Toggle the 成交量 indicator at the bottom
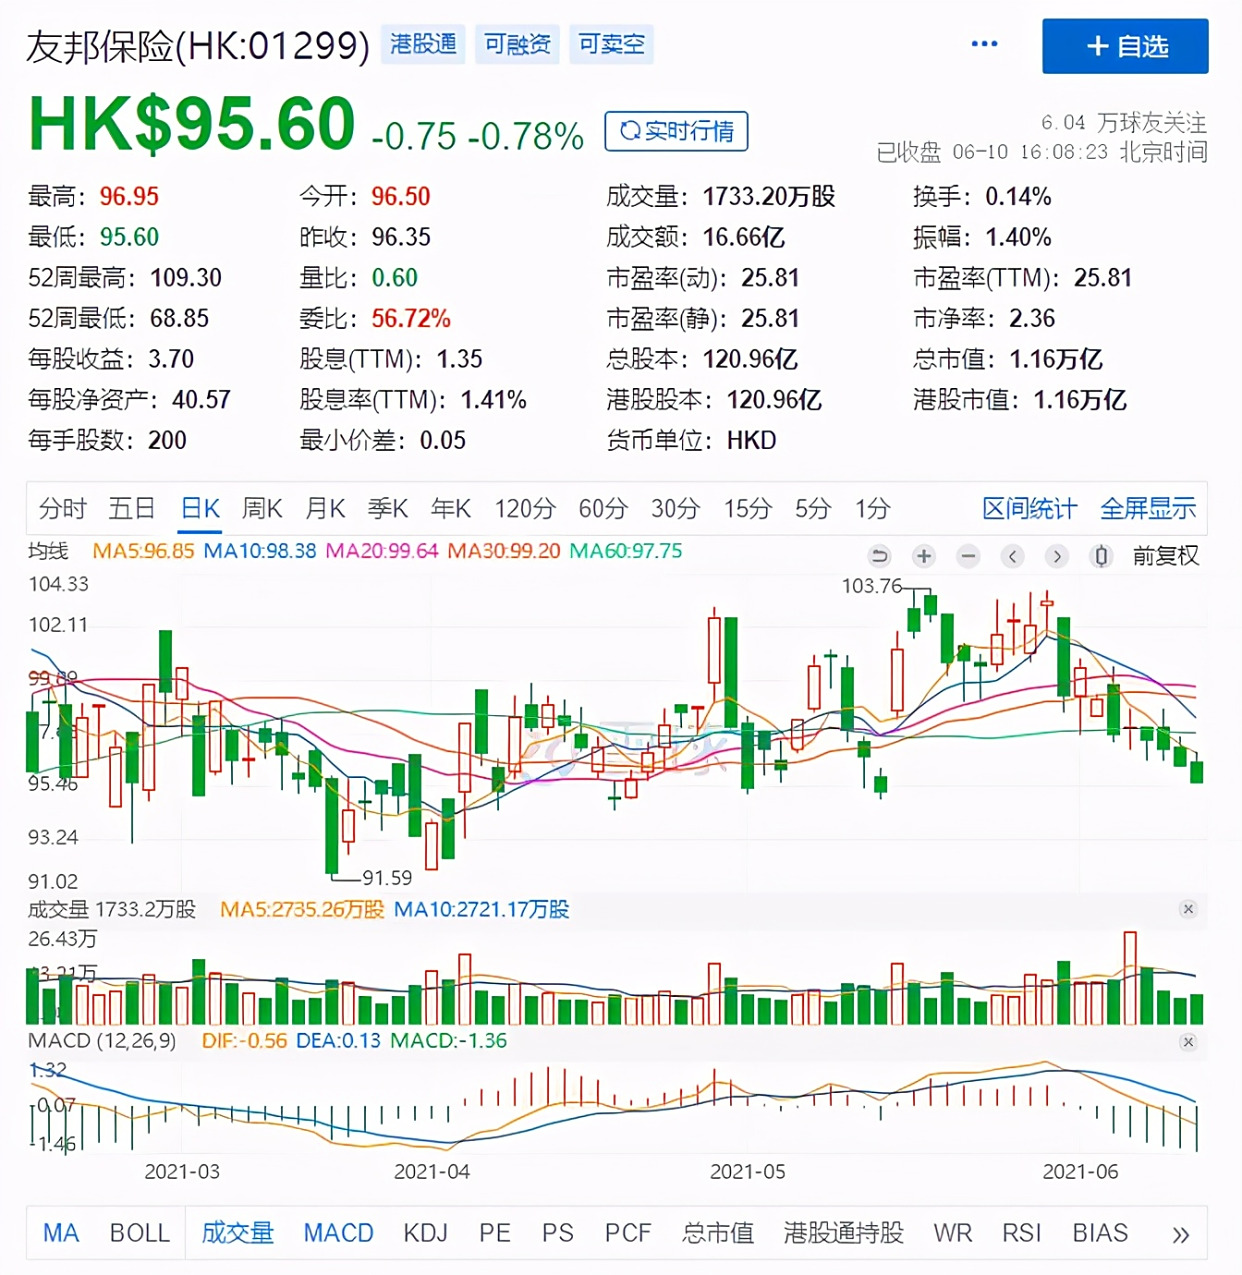Image resolution: width=1242 pixels, height=1275 pixels. [x=238, y=1233]
